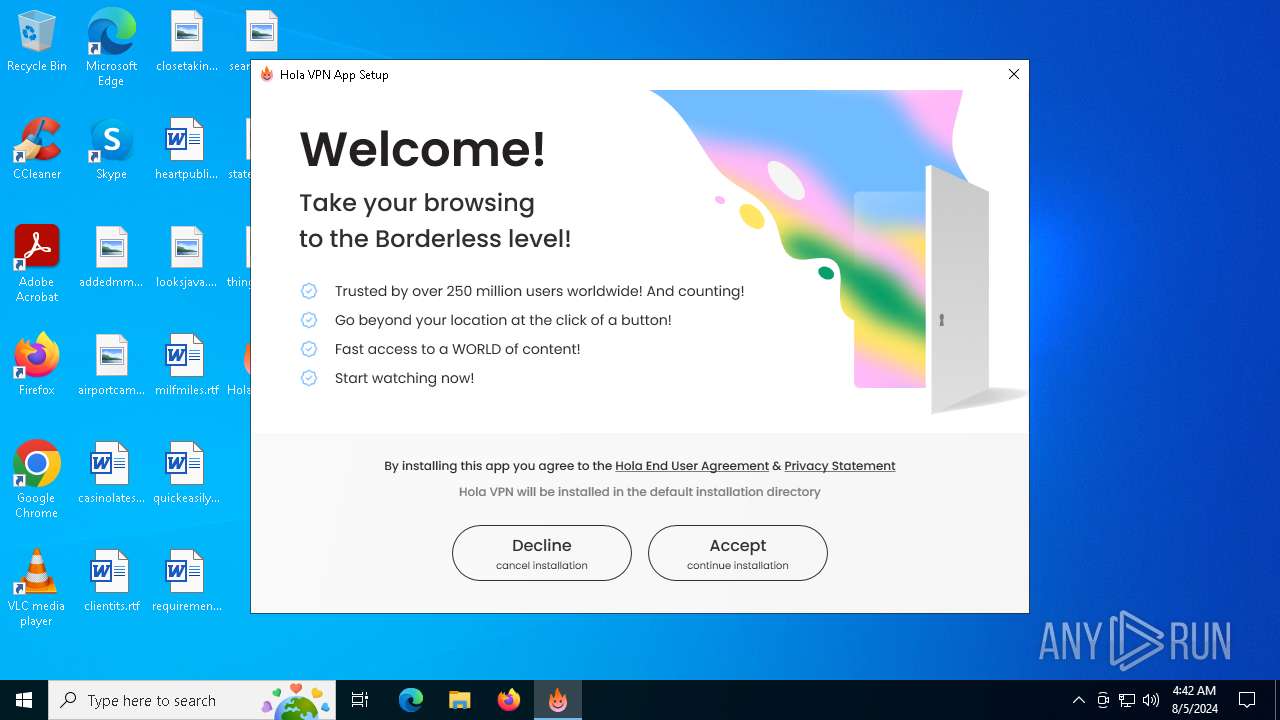The image size is (1280, 720).
Task: Select the airportcam image file on desktop
Action: tap(111, 365)
